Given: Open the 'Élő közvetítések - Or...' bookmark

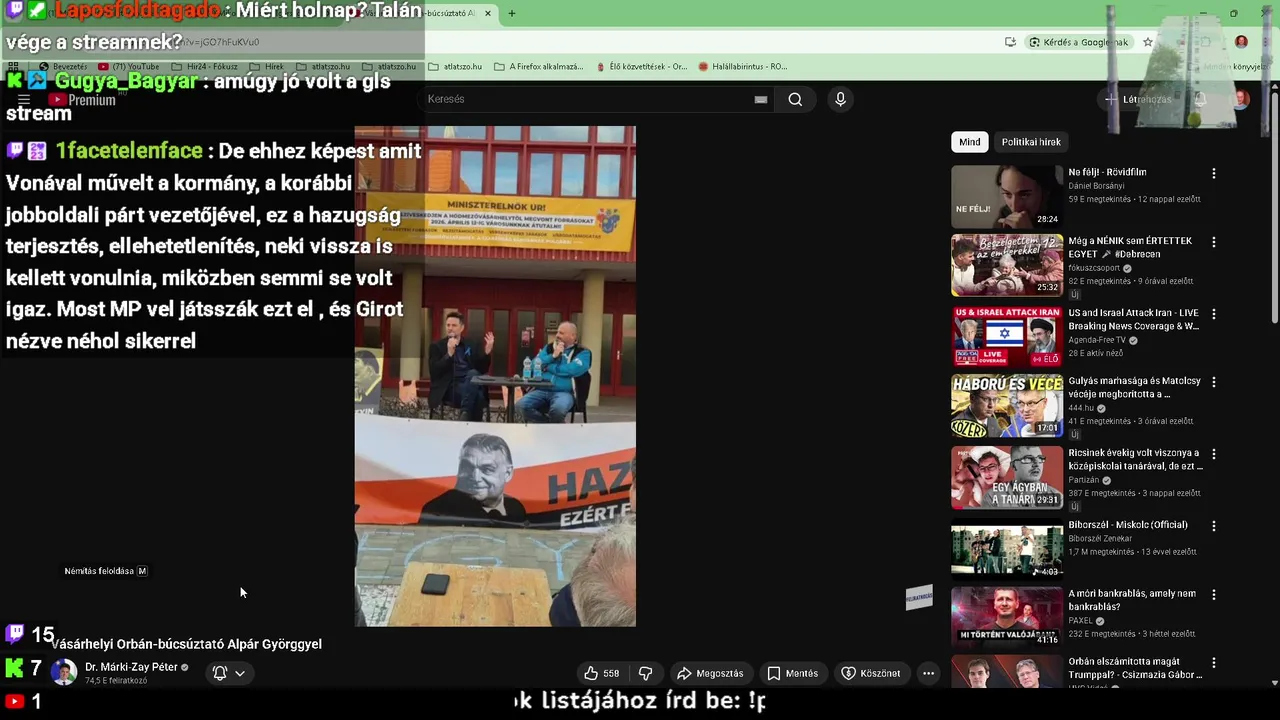Looking at the screenshot, I should (641, 67).
